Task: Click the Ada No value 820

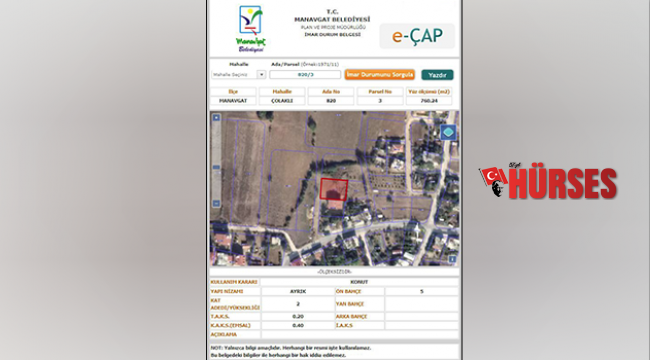Action: point(331,101)
